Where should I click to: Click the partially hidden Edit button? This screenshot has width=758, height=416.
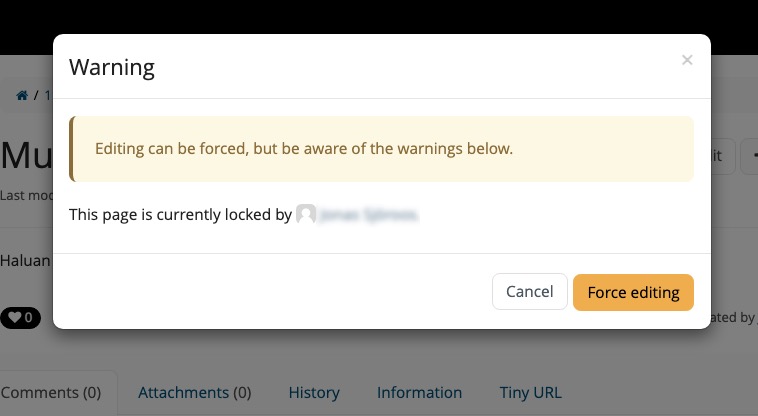point(723,156)
